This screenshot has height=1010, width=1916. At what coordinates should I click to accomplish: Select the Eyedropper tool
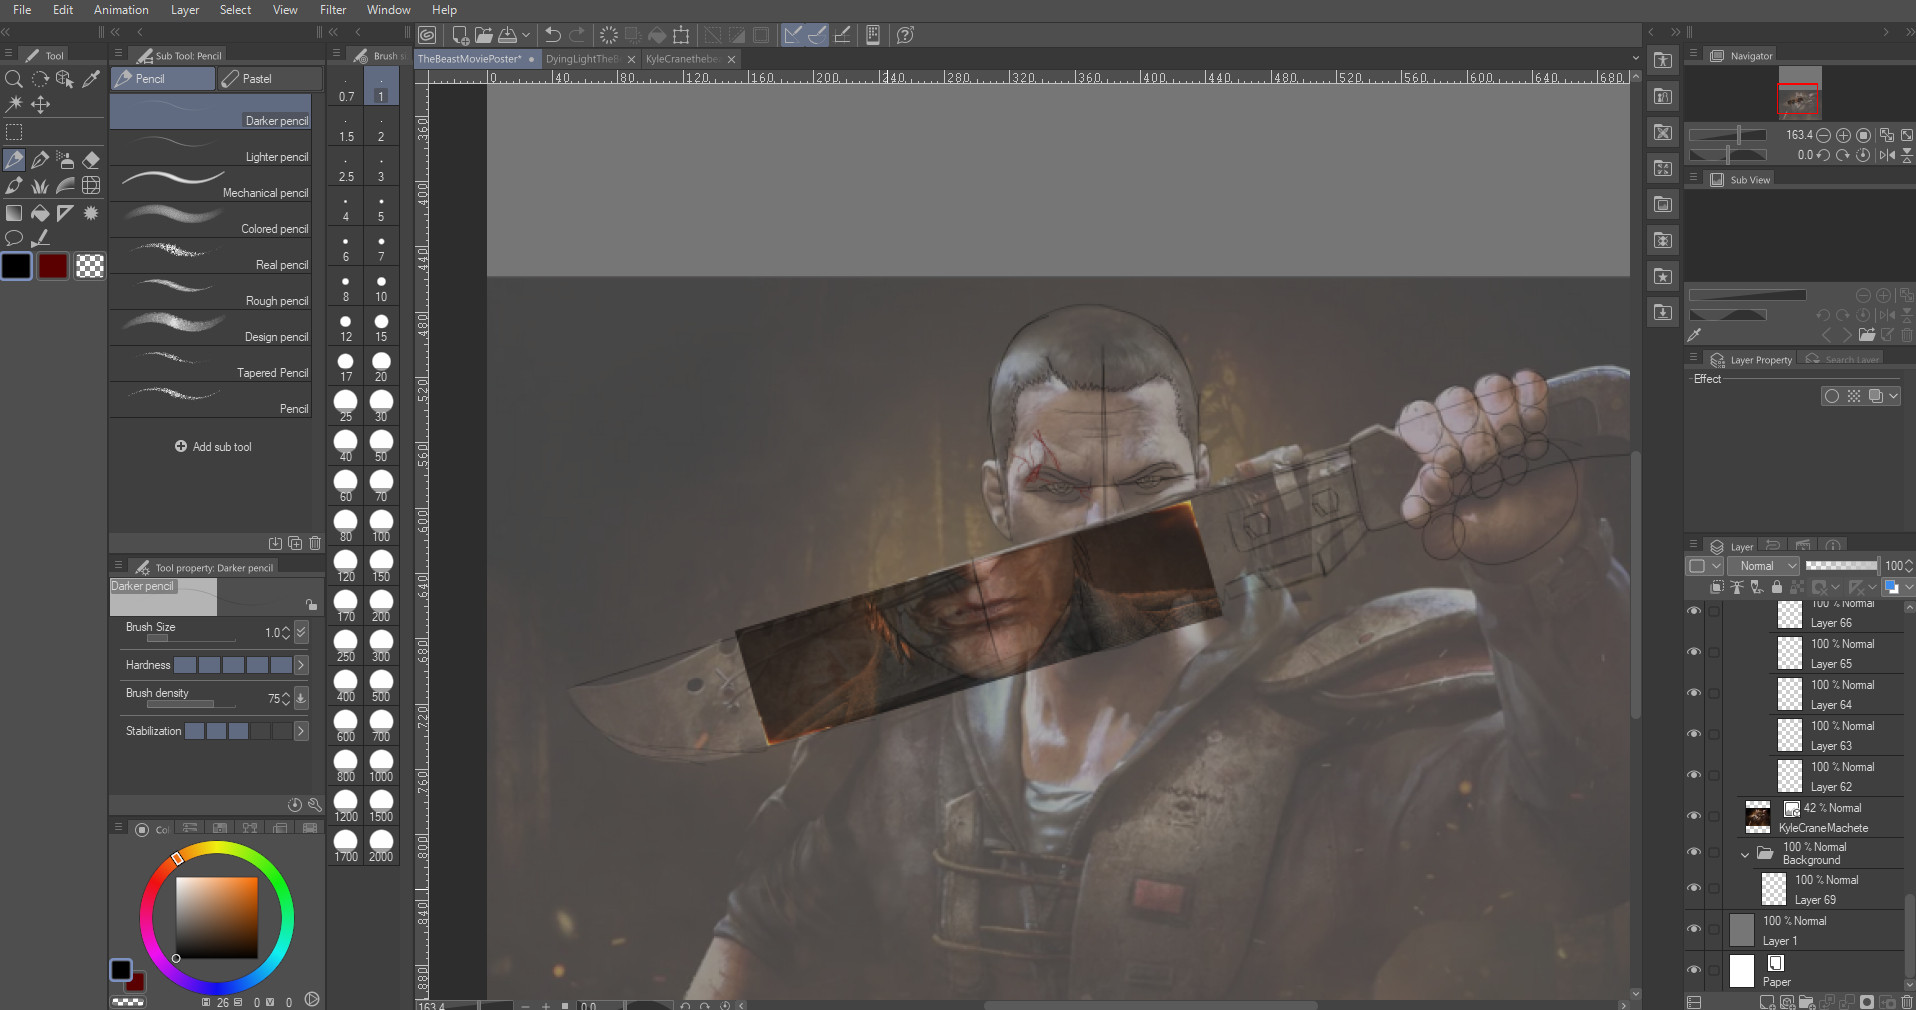tap(91, 79)
